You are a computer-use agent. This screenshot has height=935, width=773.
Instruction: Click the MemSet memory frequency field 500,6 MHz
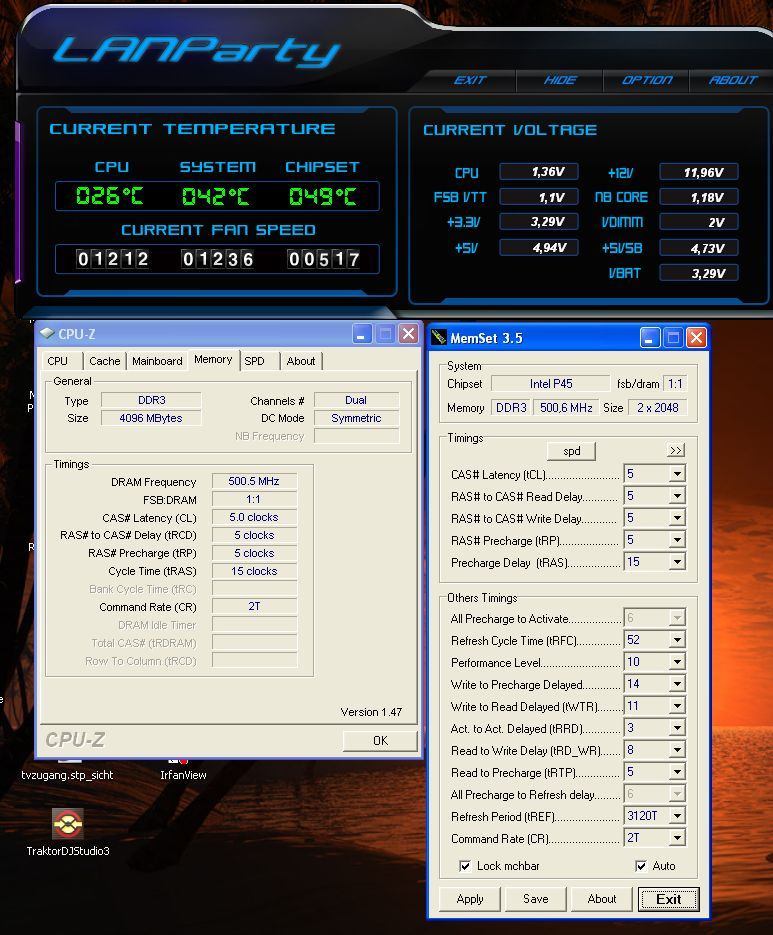tap(566, 408)
